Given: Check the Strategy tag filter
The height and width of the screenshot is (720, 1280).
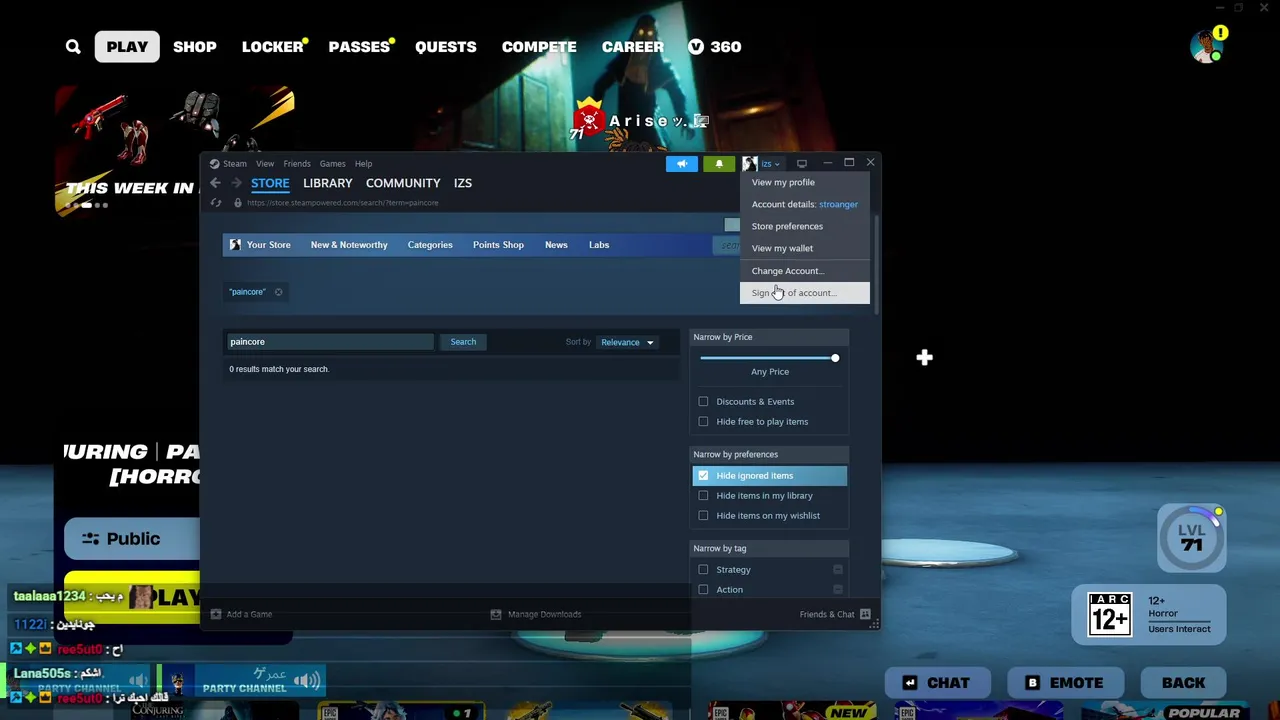Looking at the screenshot, I should (x=703, y=570).
